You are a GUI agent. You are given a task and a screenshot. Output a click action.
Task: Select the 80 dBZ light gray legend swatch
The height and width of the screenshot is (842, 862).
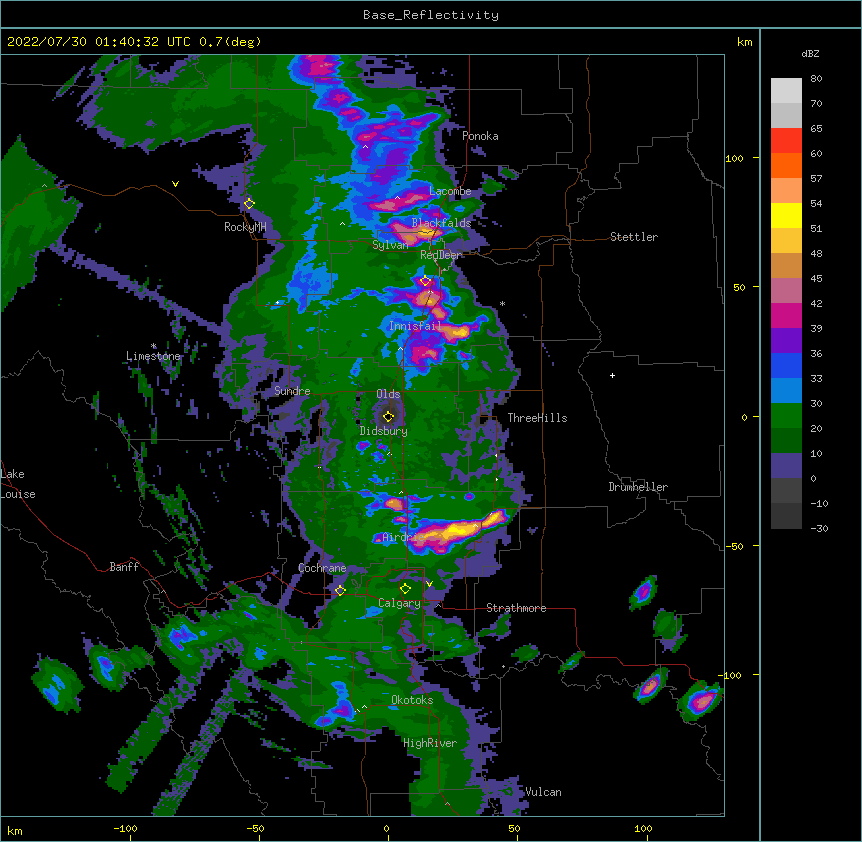point(786,91)
